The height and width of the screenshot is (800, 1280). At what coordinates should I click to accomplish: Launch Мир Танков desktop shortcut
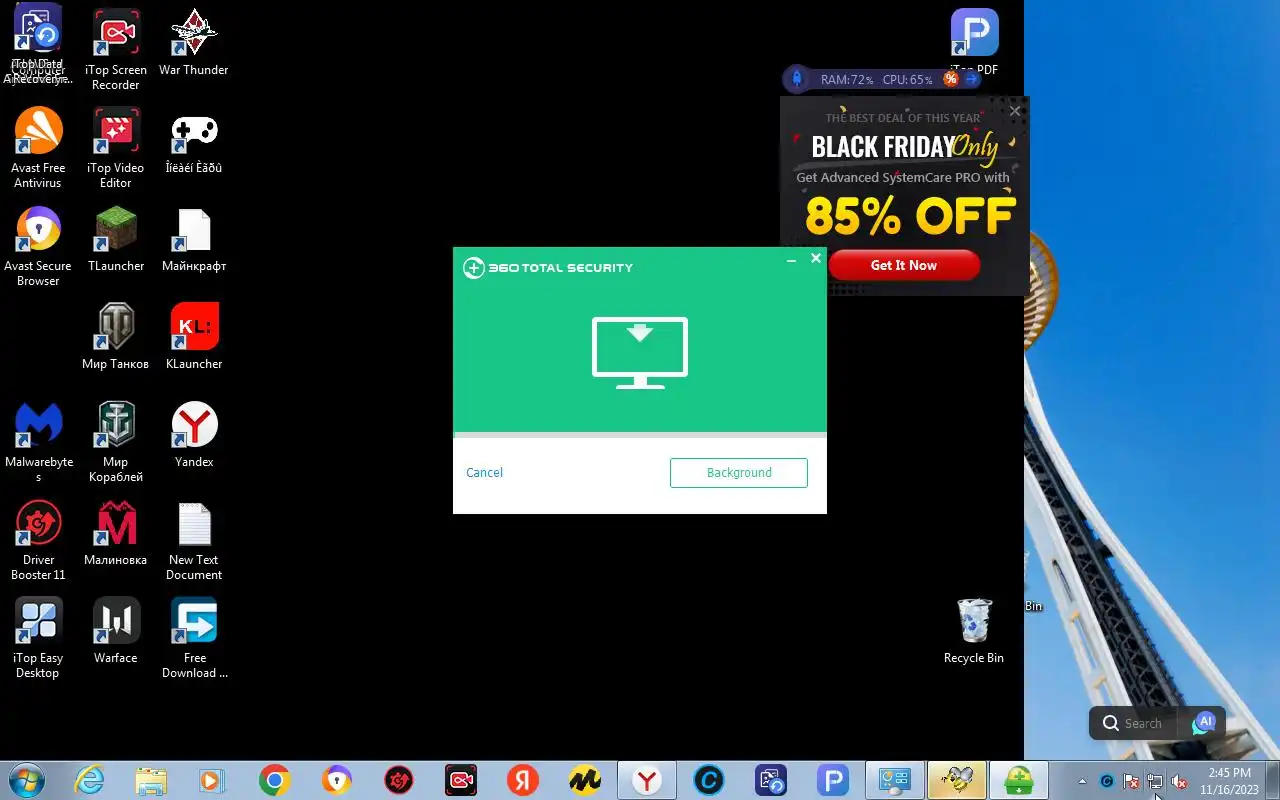point(116,337)
